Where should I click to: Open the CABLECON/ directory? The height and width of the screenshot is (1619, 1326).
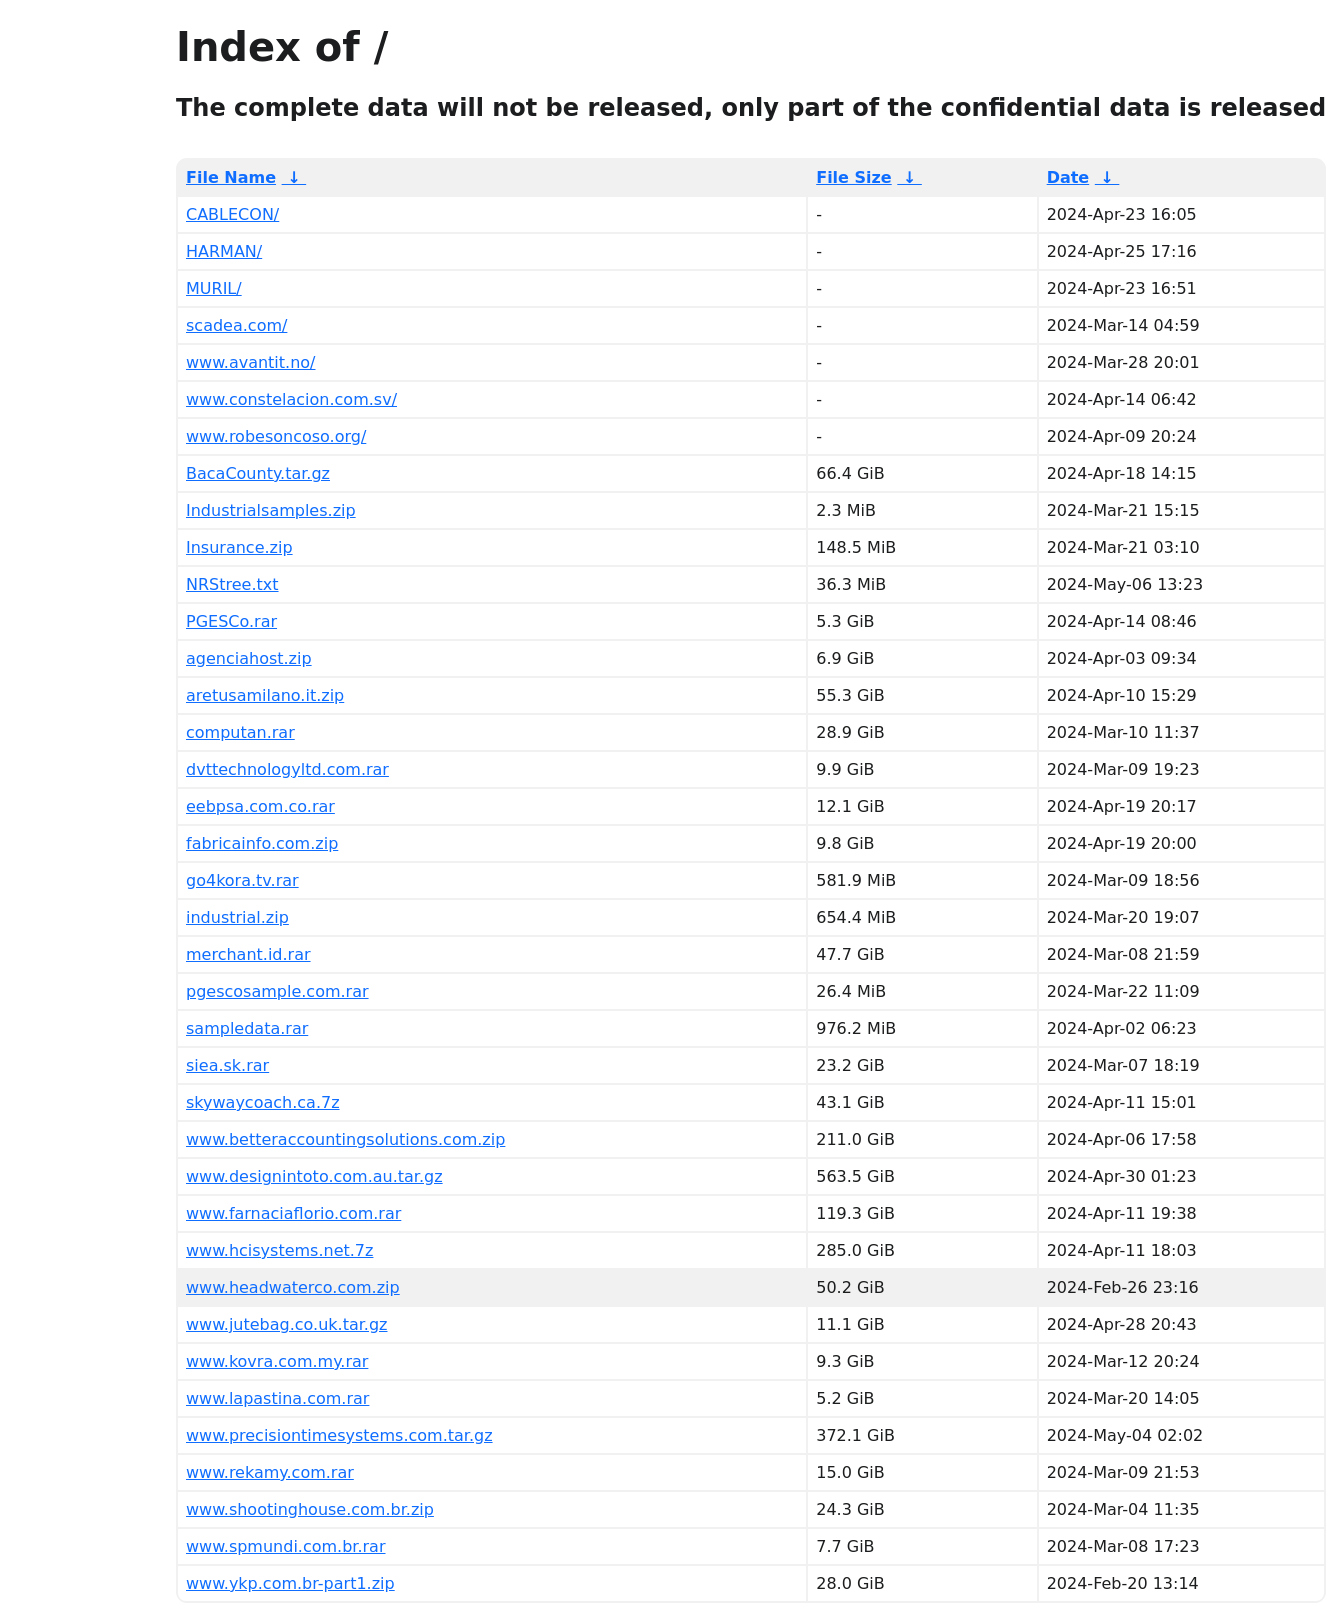pyautogui.click(x=232, y=215)
